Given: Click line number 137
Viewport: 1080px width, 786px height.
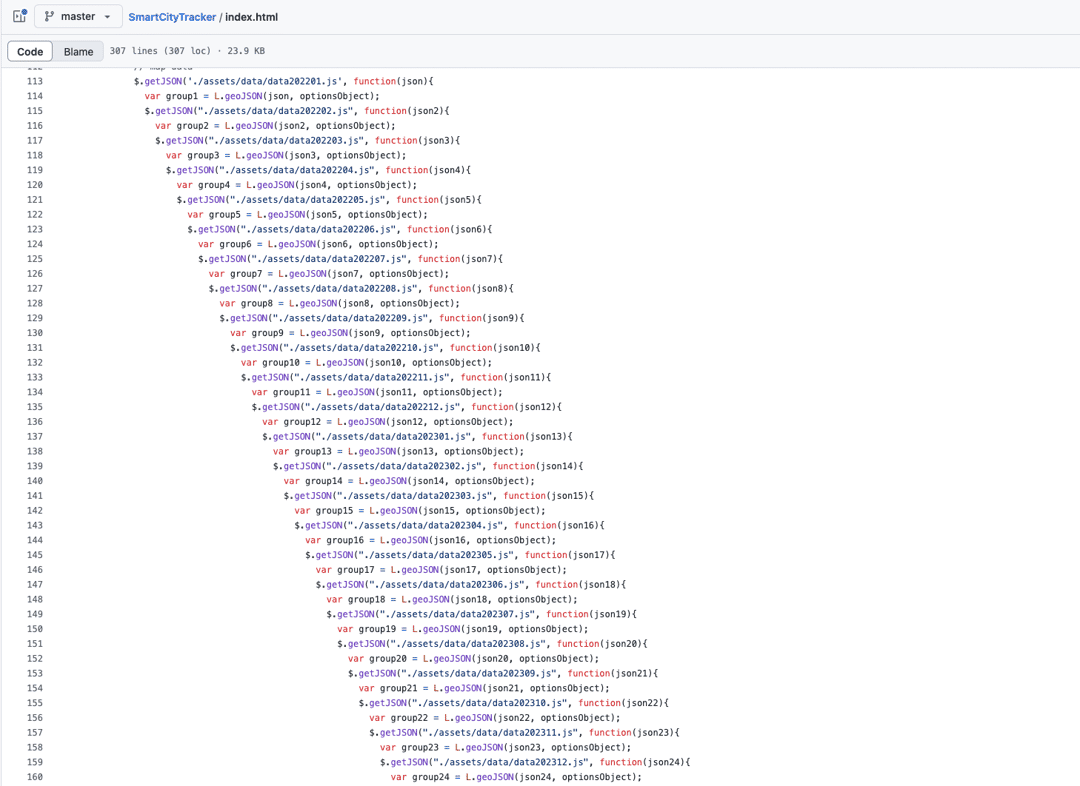Looking at the screenshot, I should [x=34, y=437].
